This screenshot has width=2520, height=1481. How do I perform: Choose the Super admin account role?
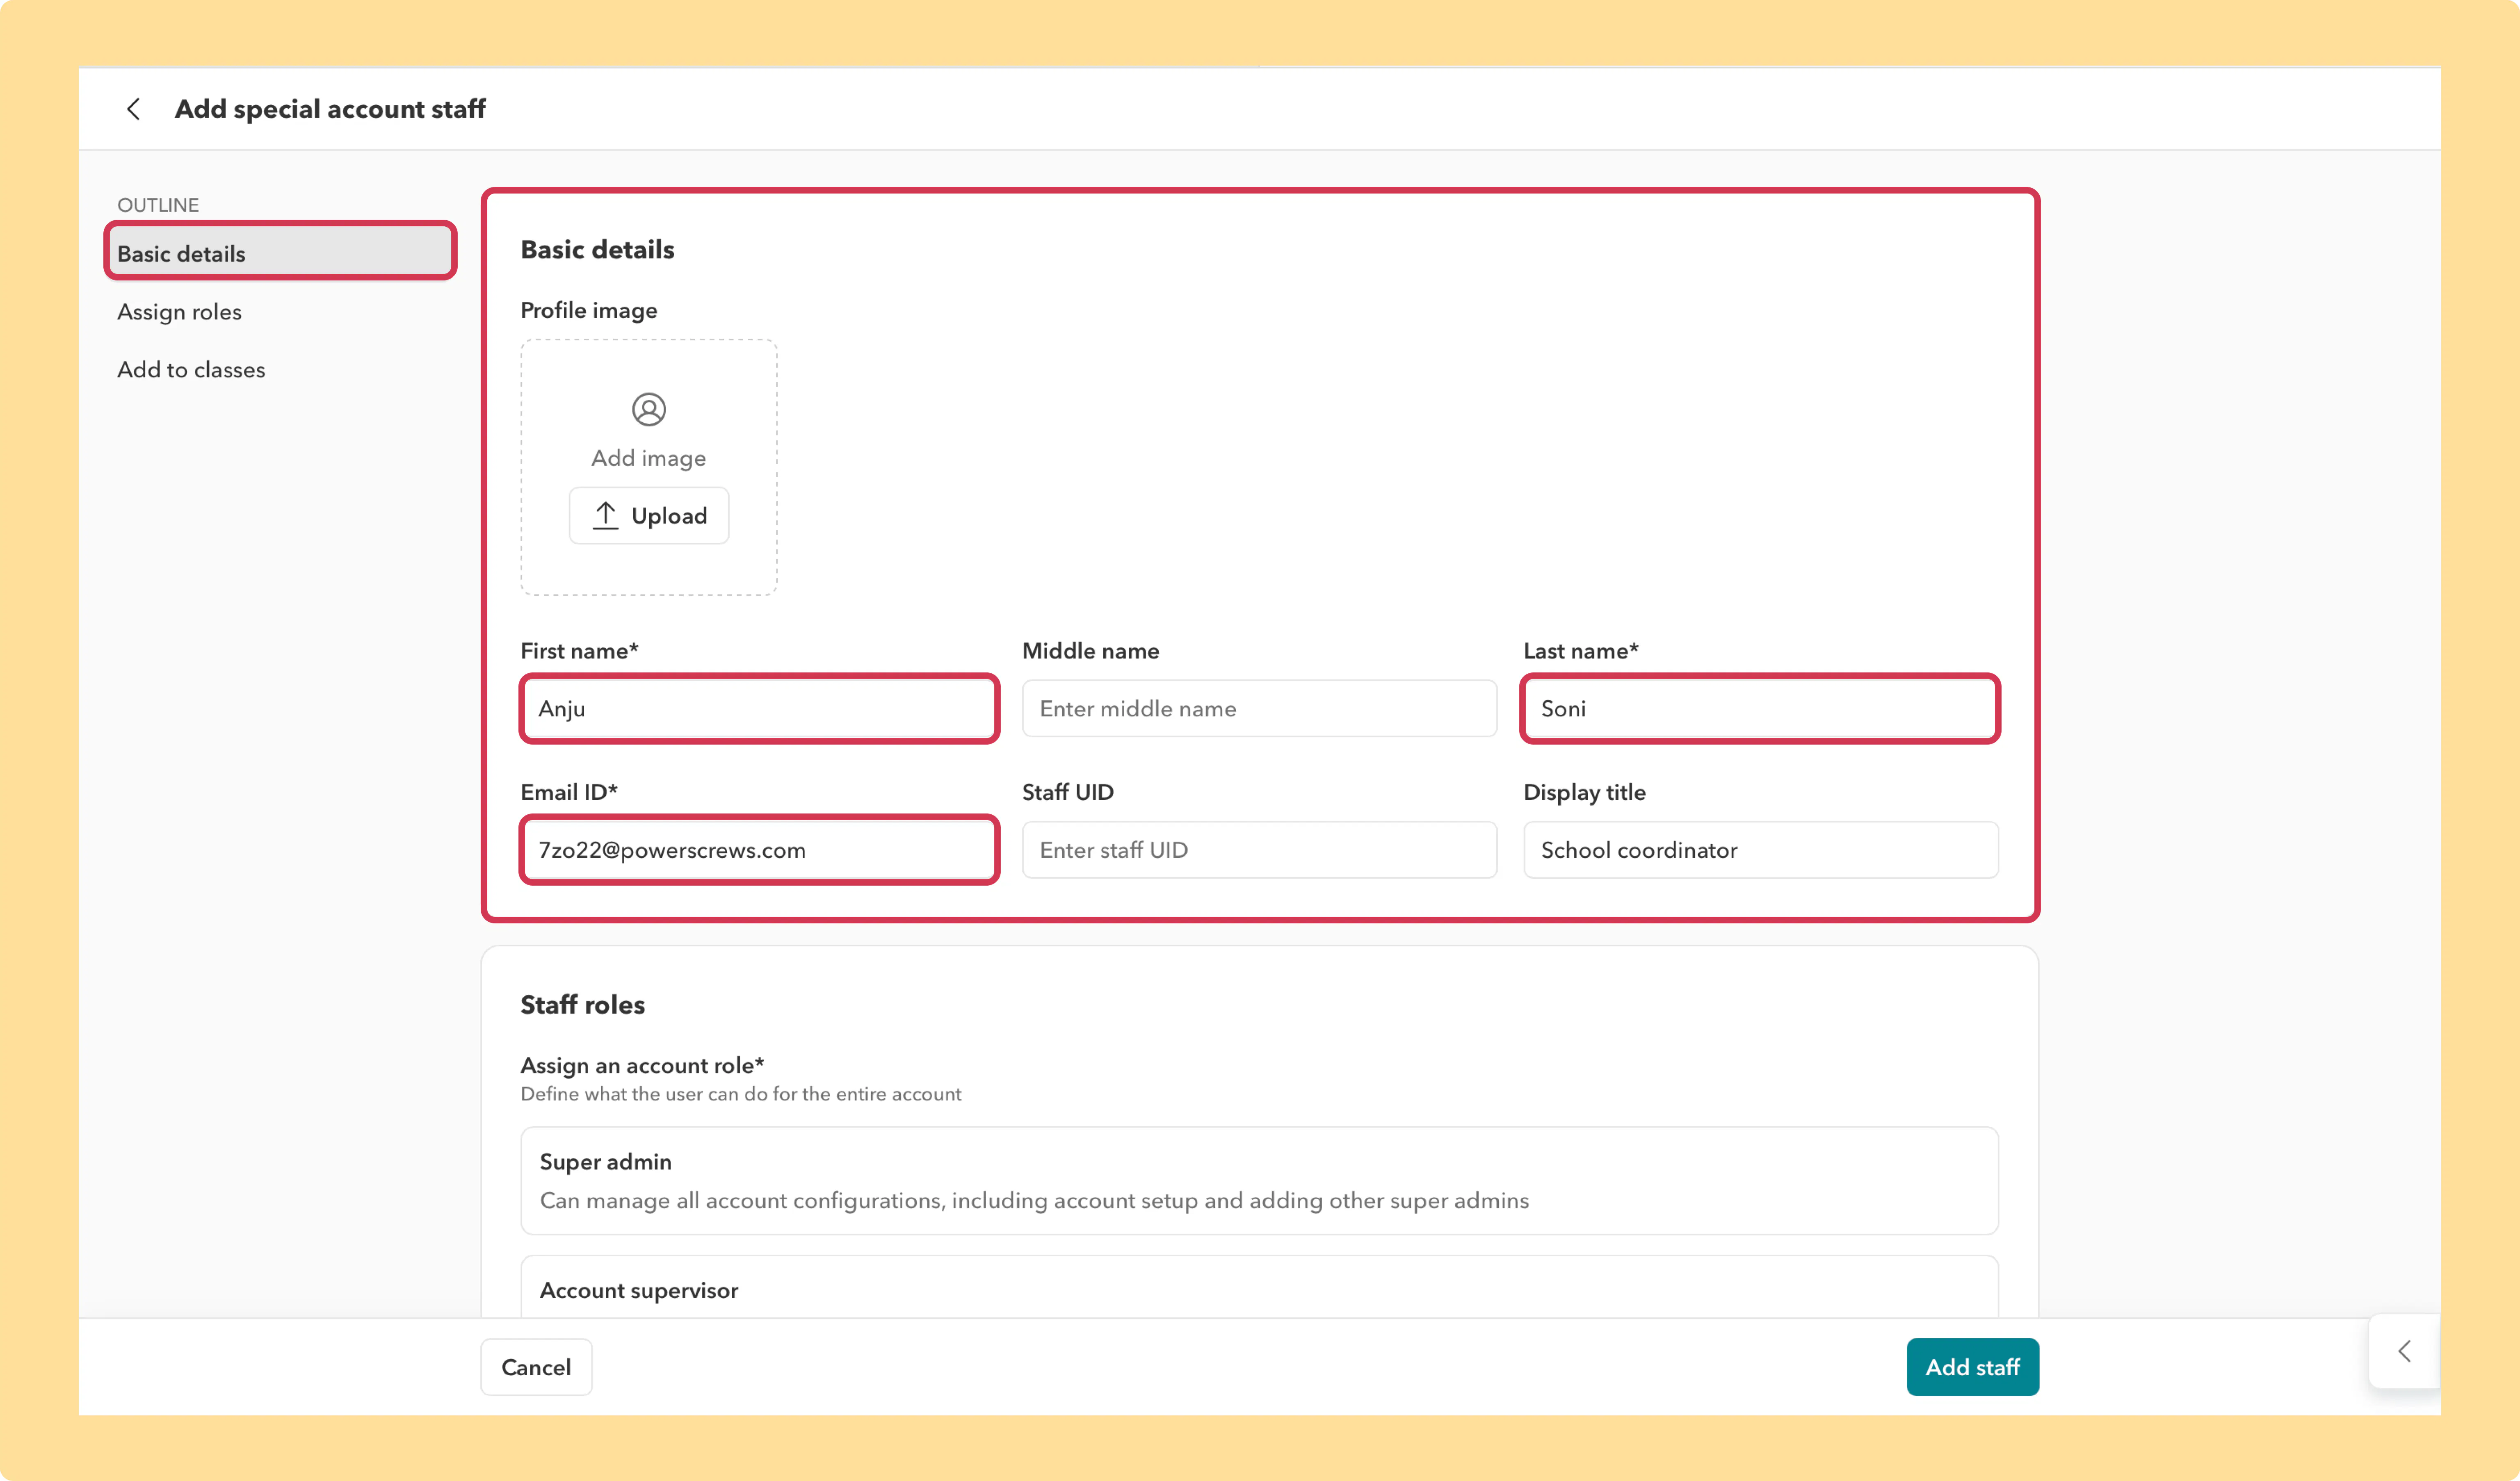1259,1181
